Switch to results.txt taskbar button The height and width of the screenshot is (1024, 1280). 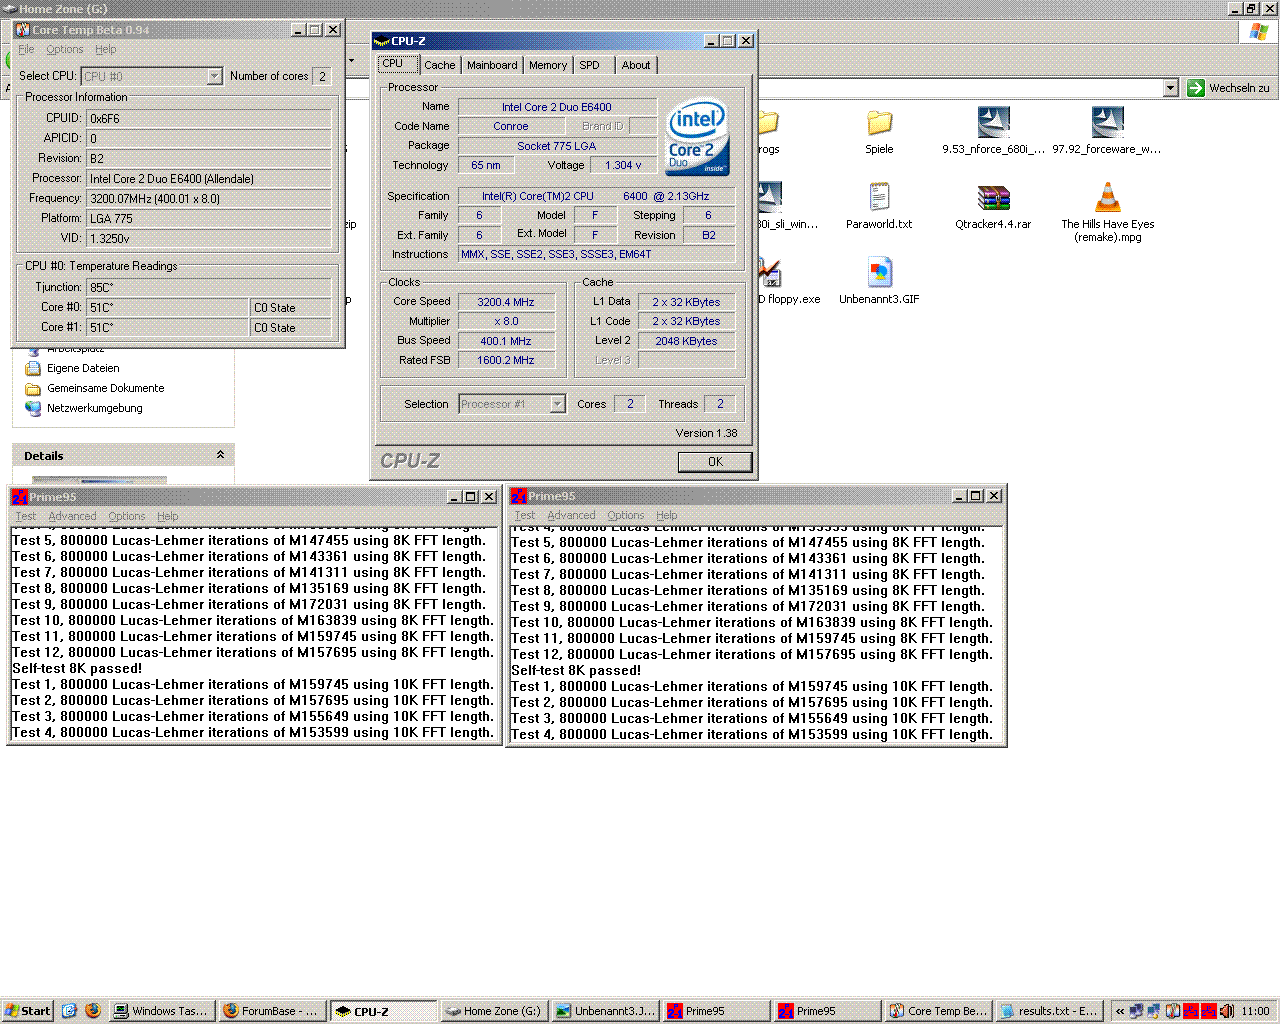1049,1011
